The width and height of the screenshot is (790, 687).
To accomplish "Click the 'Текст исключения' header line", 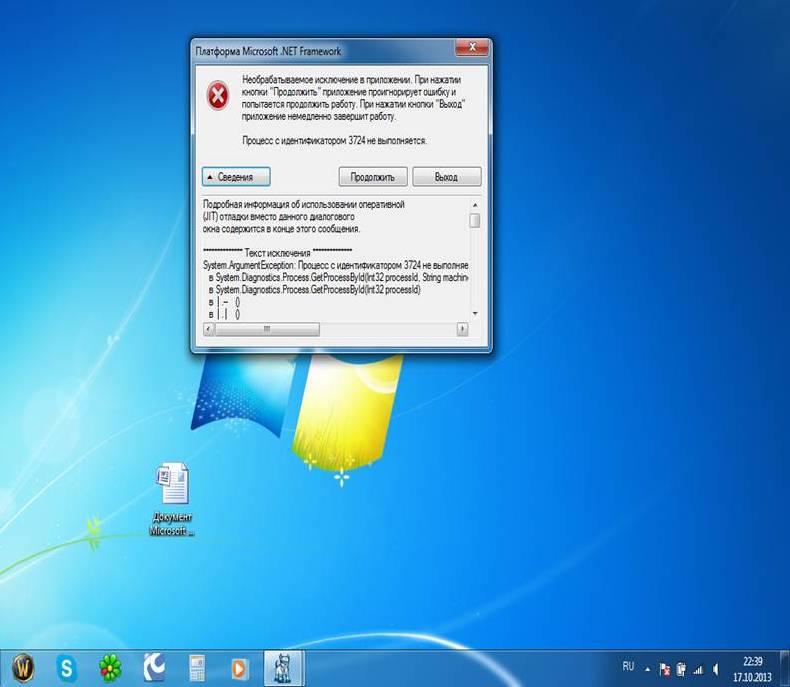I will [278, 253].
